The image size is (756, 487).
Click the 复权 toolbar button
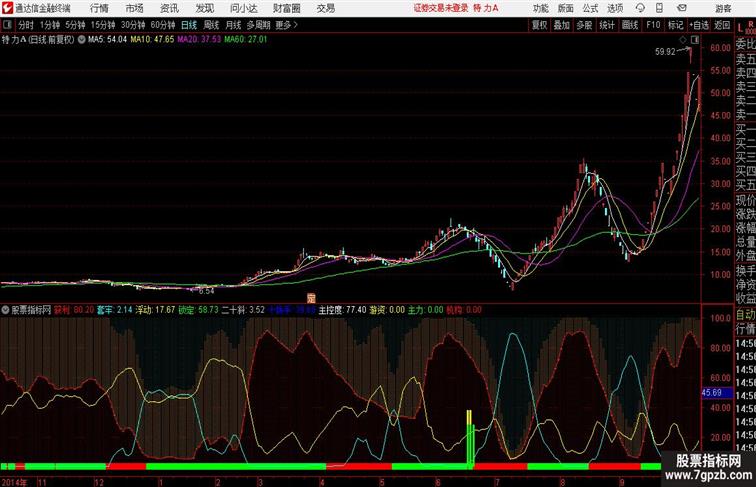coord(540,25)
